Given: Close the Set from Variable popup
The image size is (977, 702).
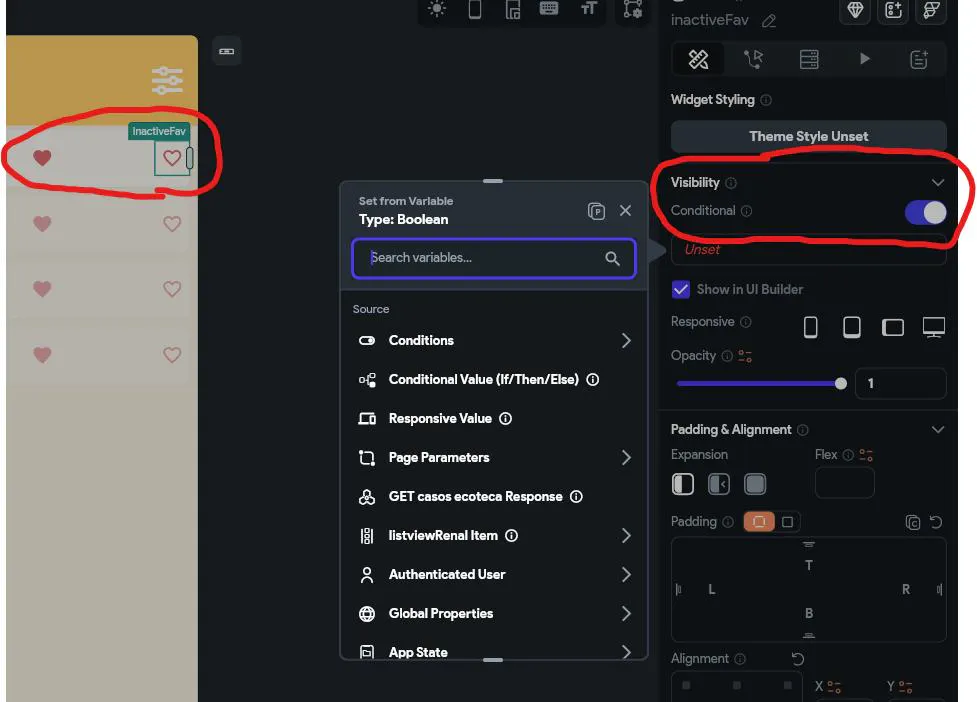Looking at the screenshot, I should point(625,211).
